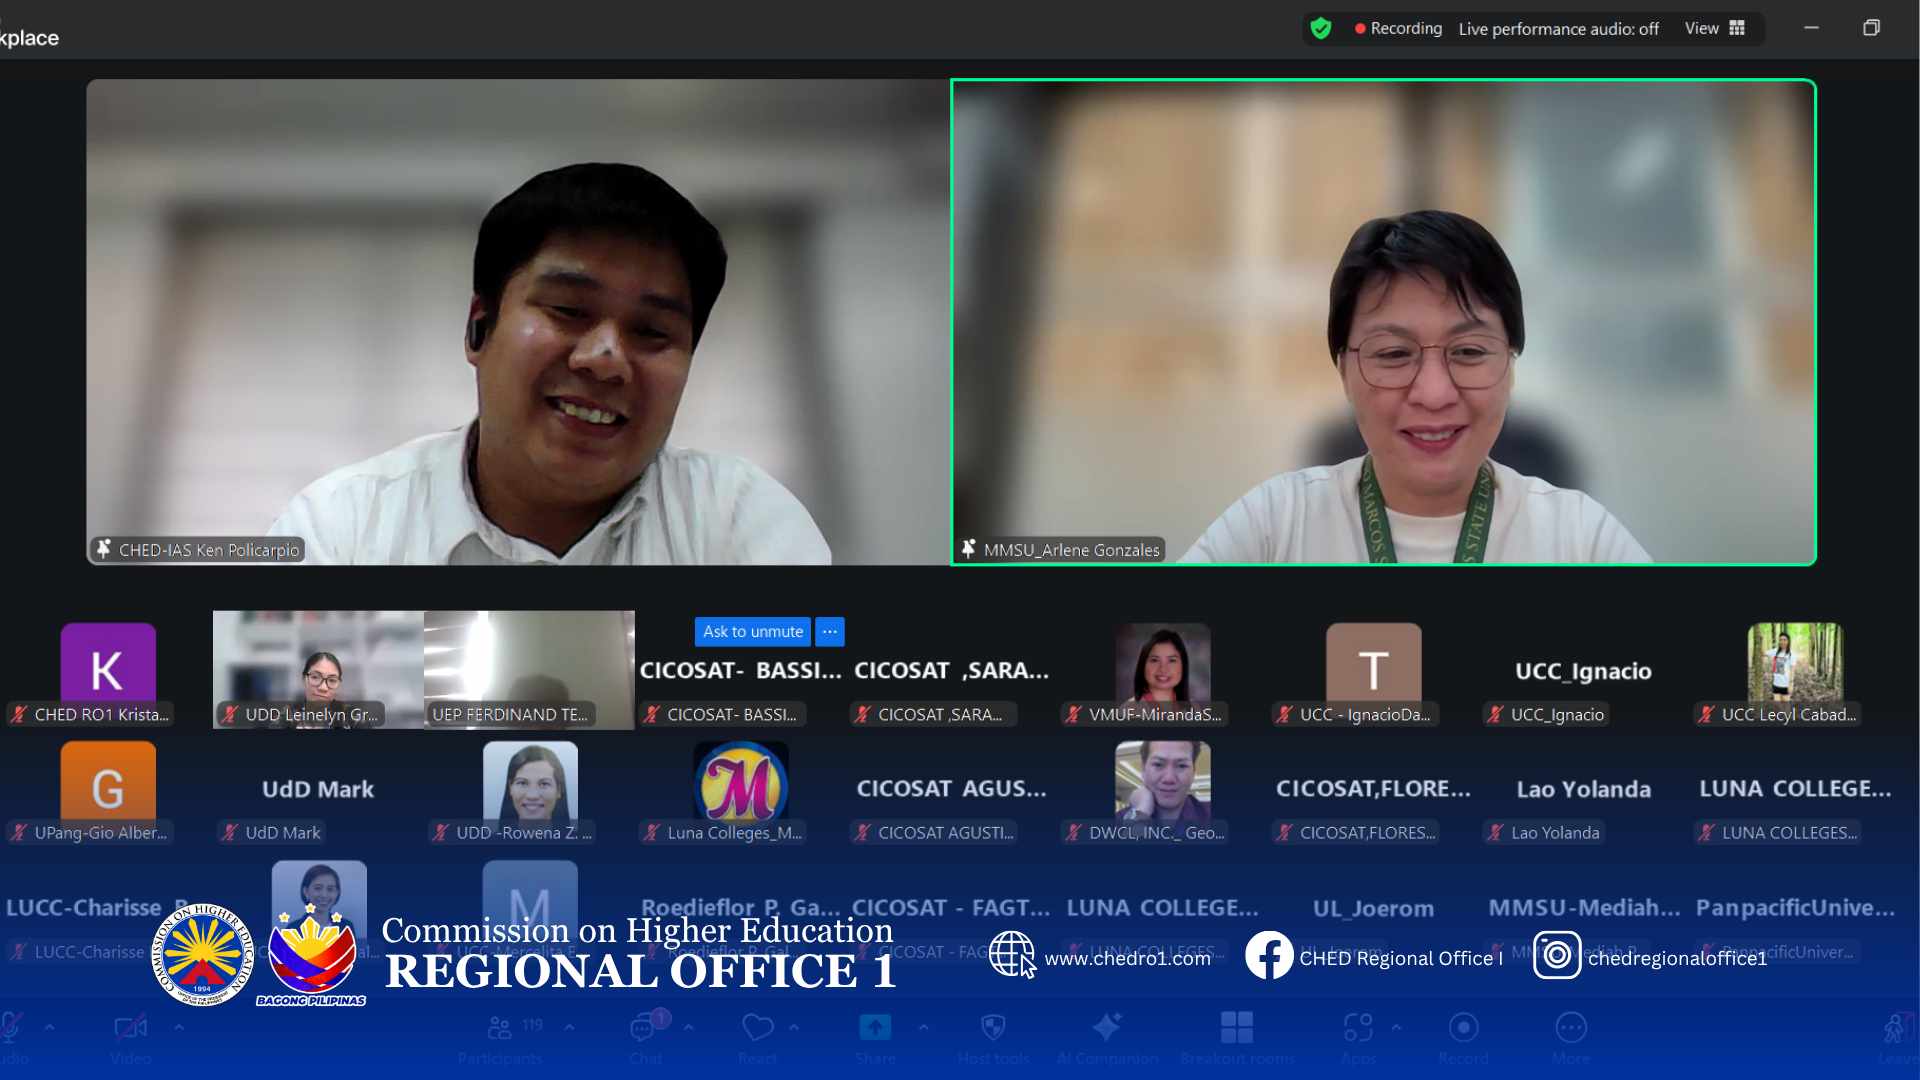
Task: Click the Ask to unmute button
Action: pos(752,631)
